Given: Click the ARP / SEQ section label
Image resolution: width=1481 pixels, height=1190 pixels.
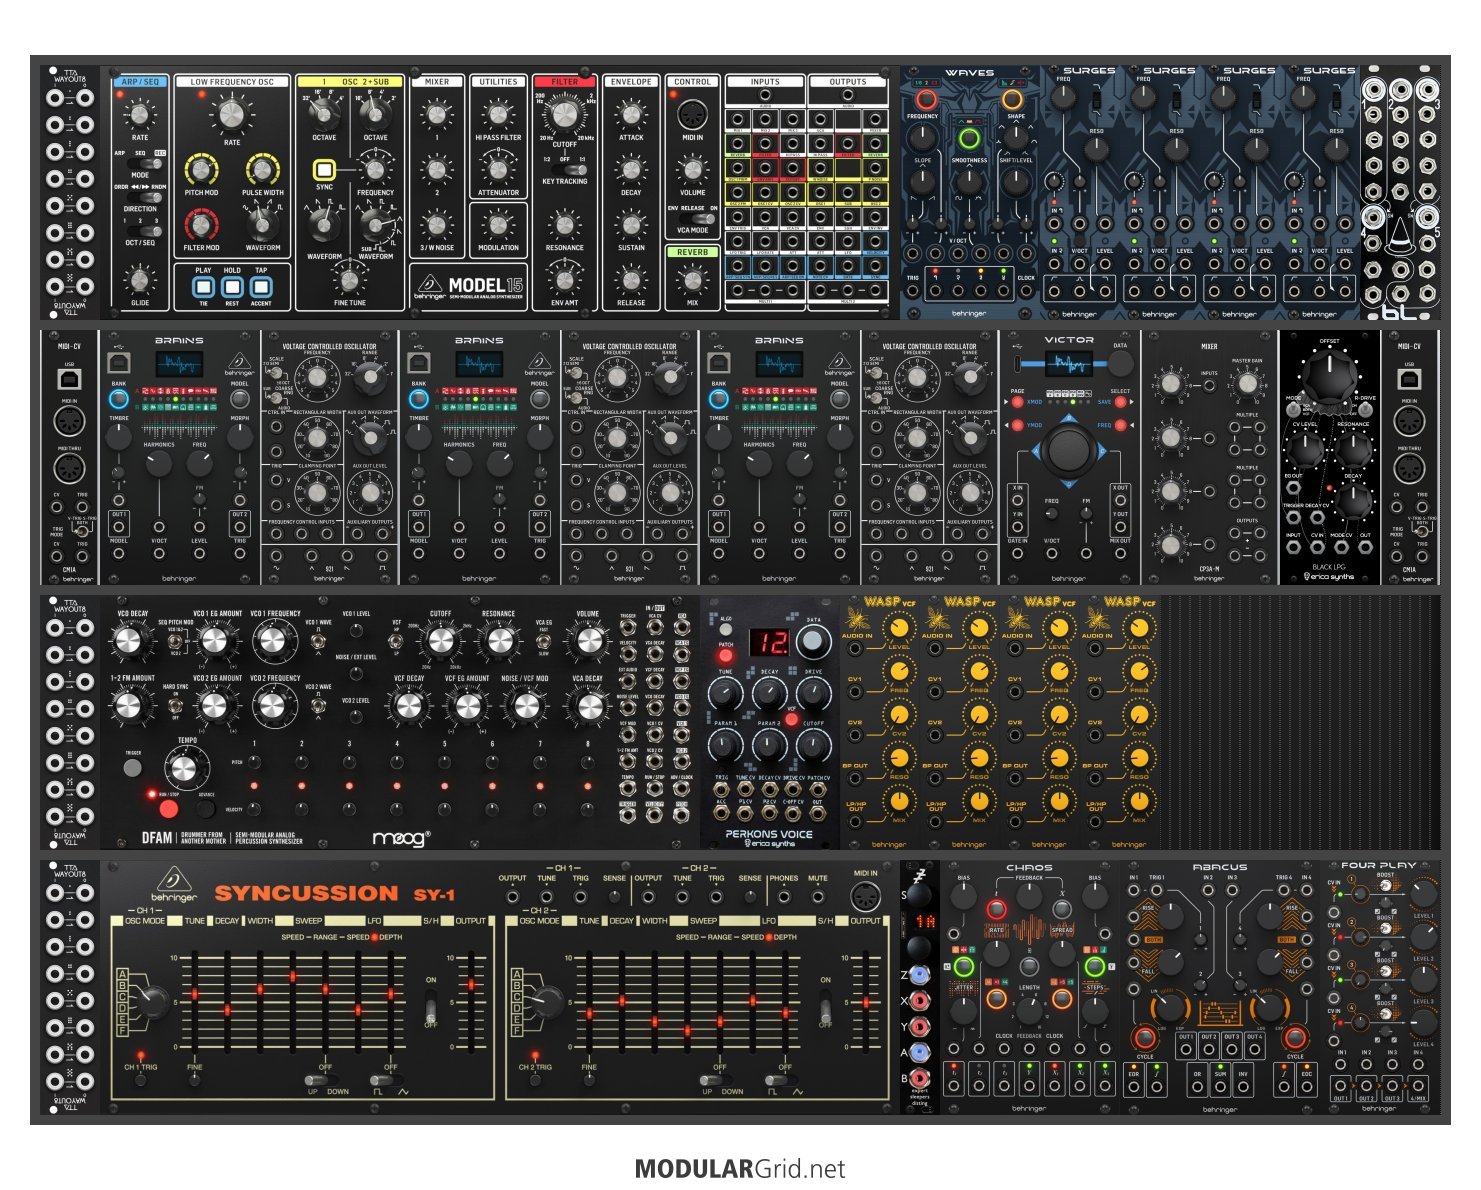Looking at the screenshot, I should (140, 82).
